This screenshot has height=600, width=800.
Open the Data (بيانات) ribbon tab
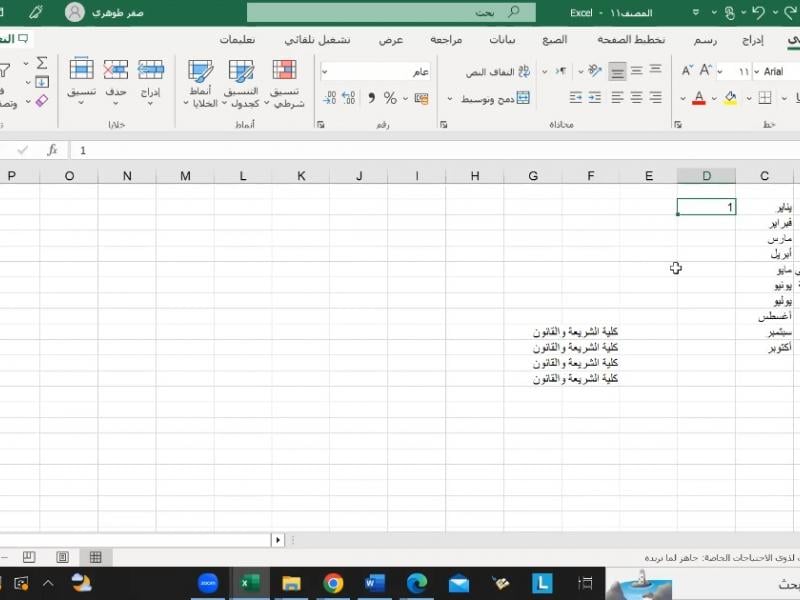click(502, 40)
